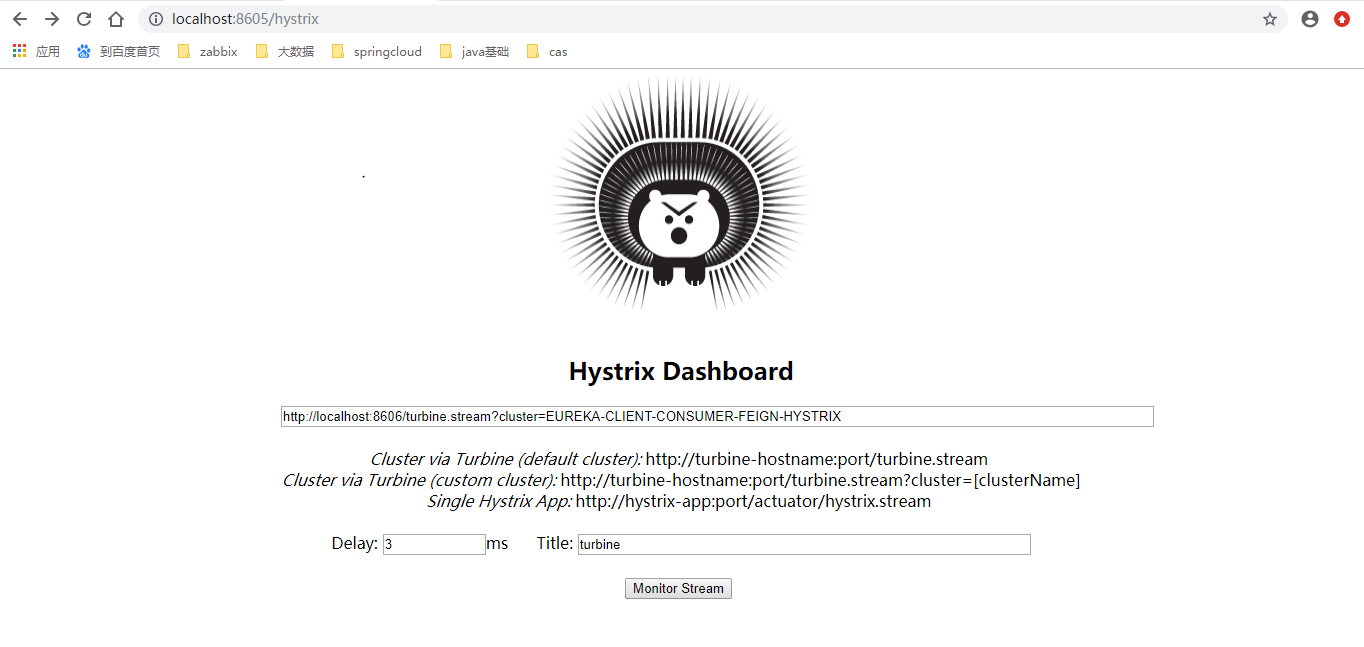Image resolution: width=1364 pixels, height=647 pixels.
Task: Click the 'Title:' label
Action: click(555, 543)
